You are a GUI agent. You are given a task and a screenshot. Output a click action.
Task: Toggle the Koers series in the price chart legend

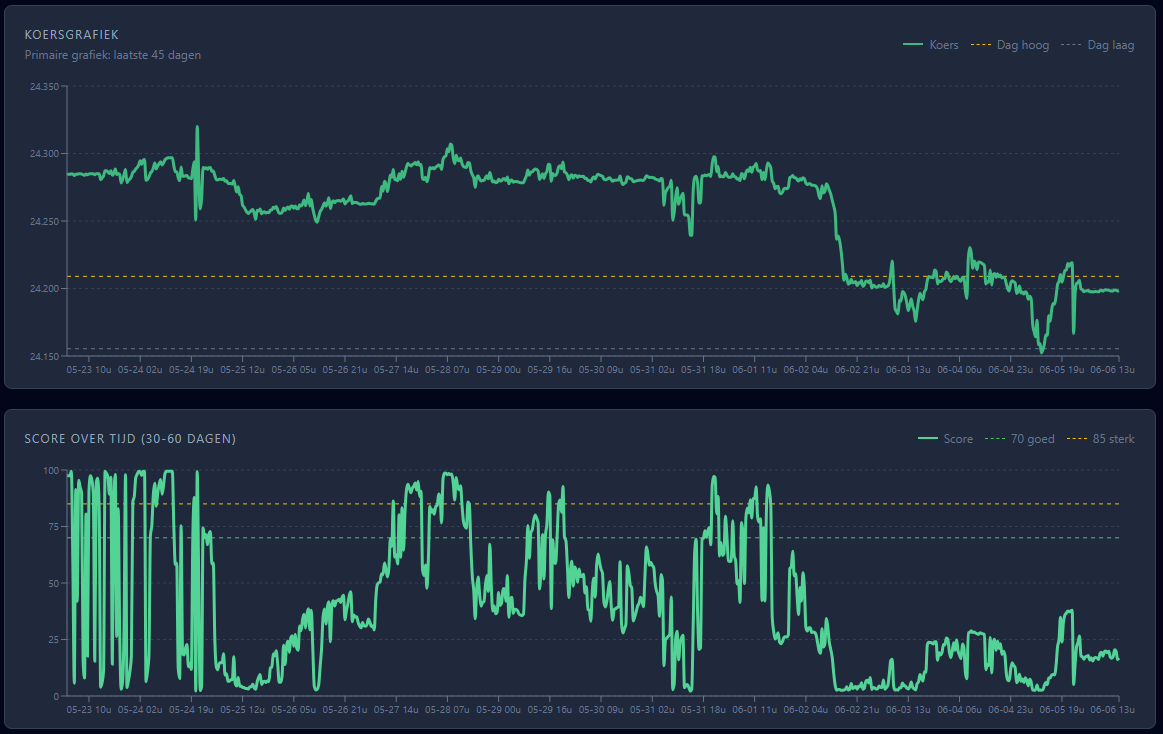(930, 45)
